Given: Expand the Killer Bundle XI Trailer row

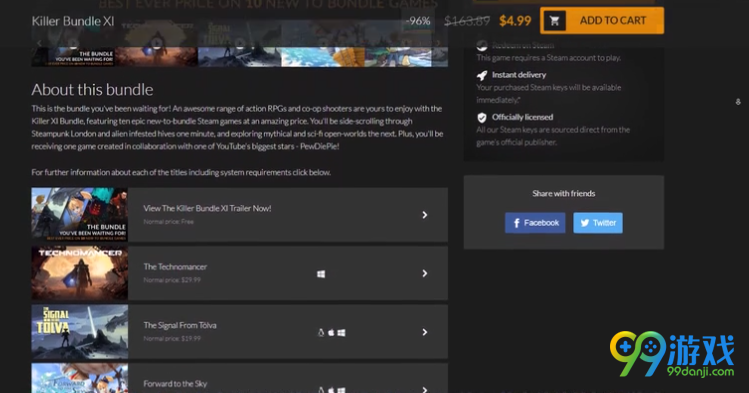Looking at the screenshot, I should (x=239, y=214).
